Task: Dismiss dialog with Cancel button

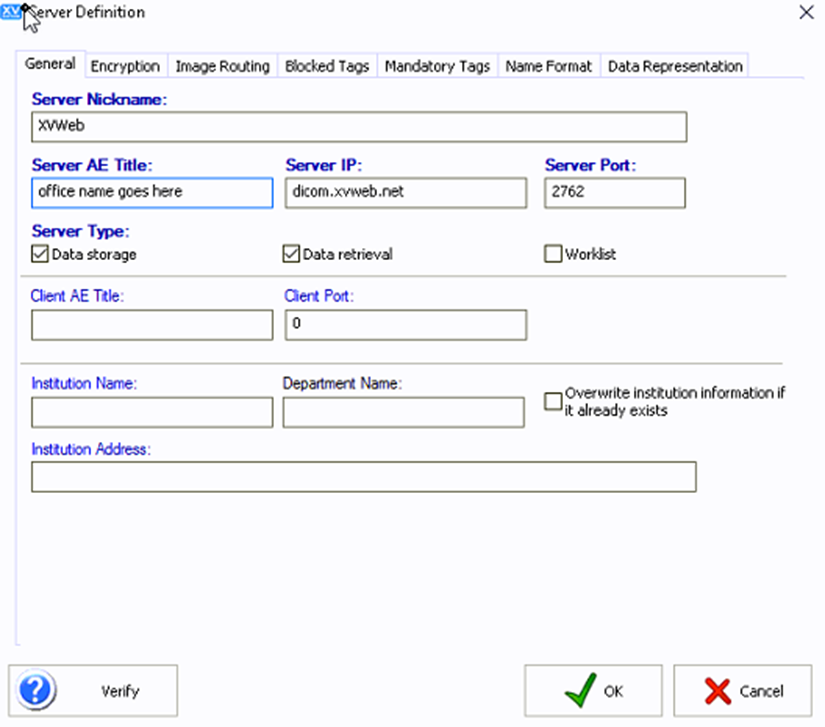Action: (742, 691)
